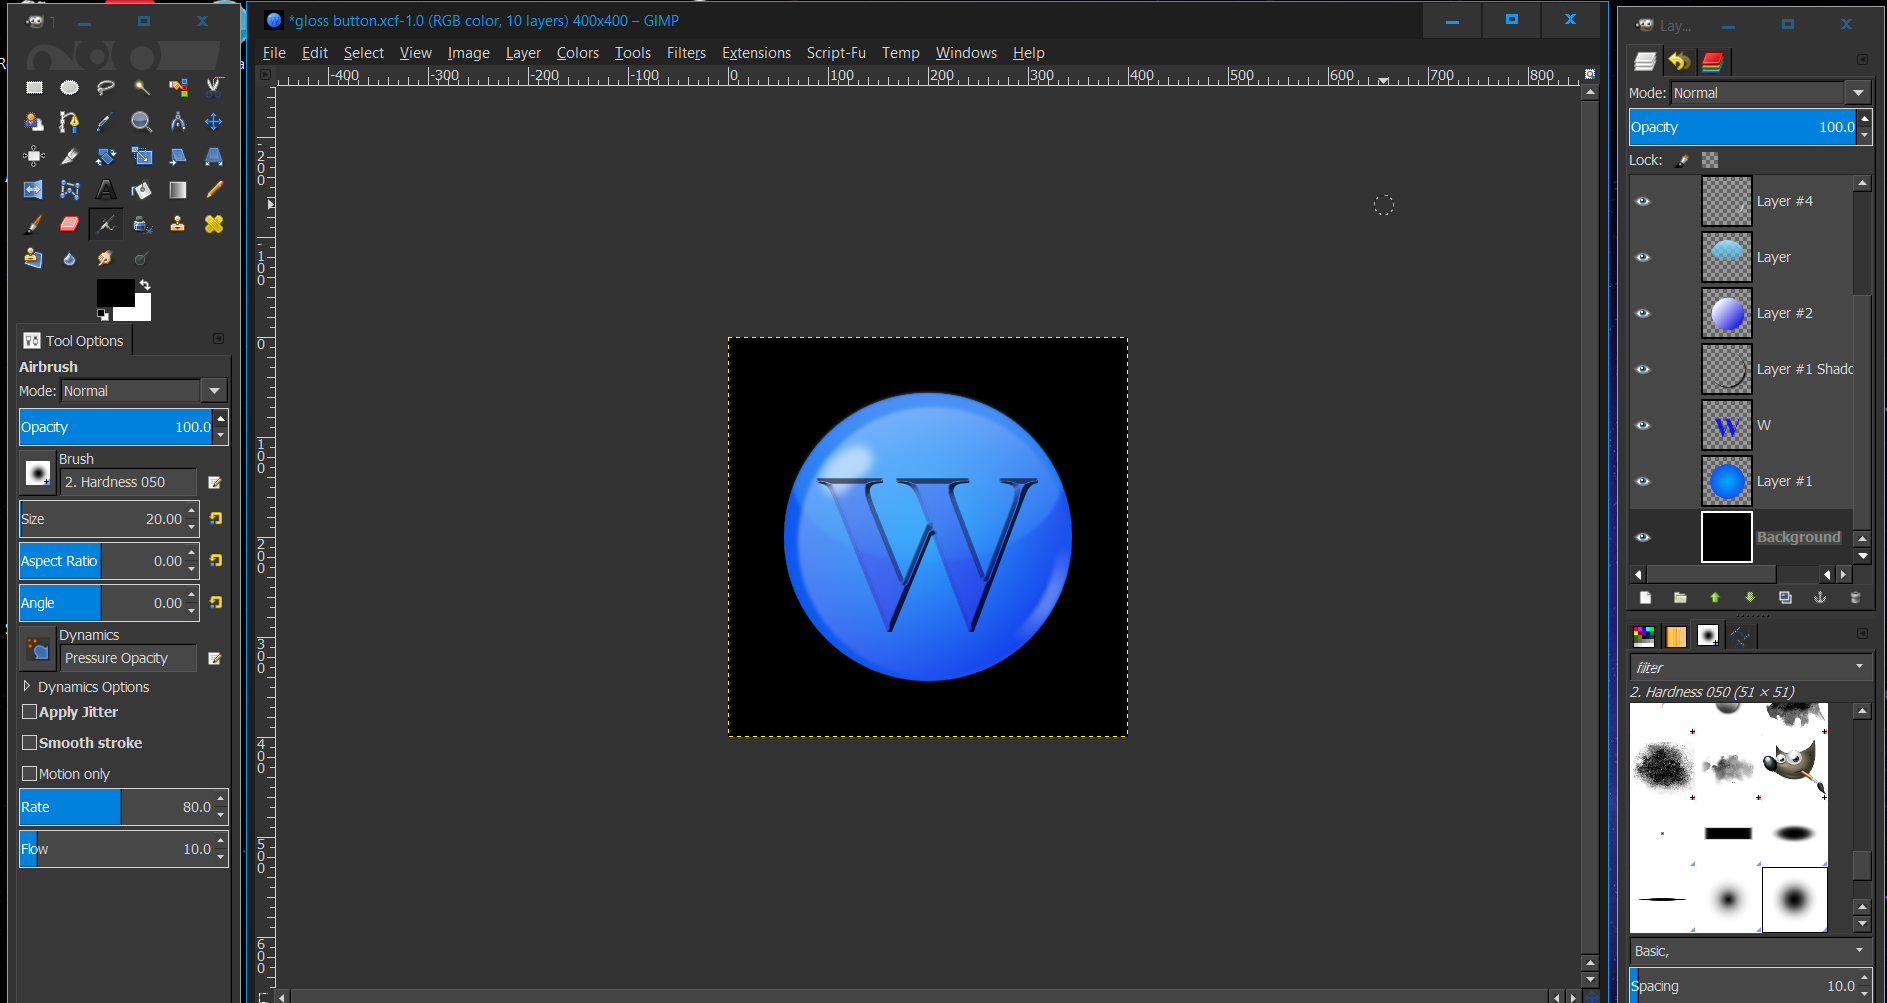Select the Free Select lasso tool

[105, 88]
